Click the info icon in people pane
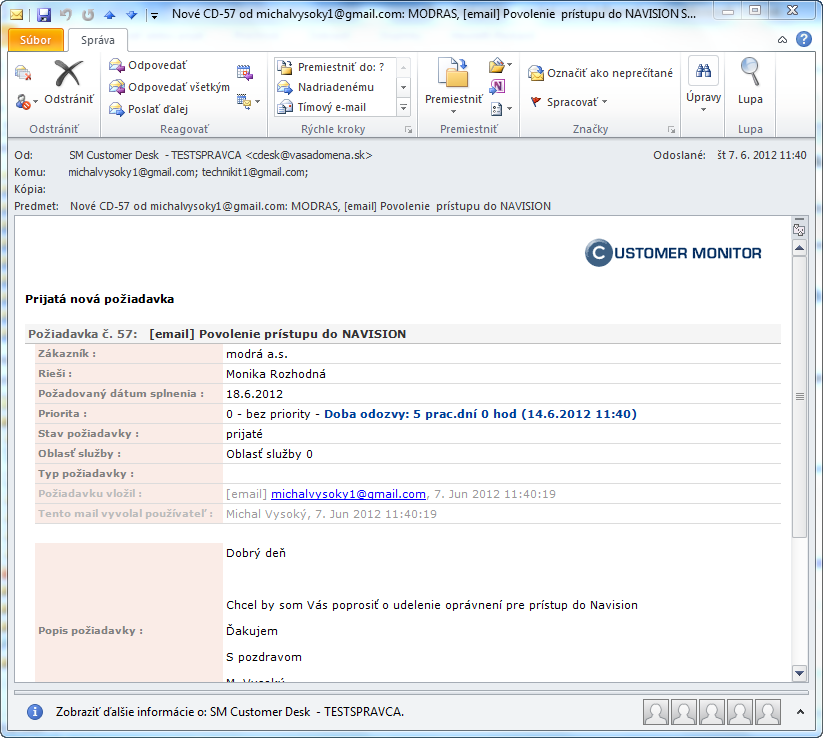Viewport: 823px width, 738px height. (x=35, y=712)
